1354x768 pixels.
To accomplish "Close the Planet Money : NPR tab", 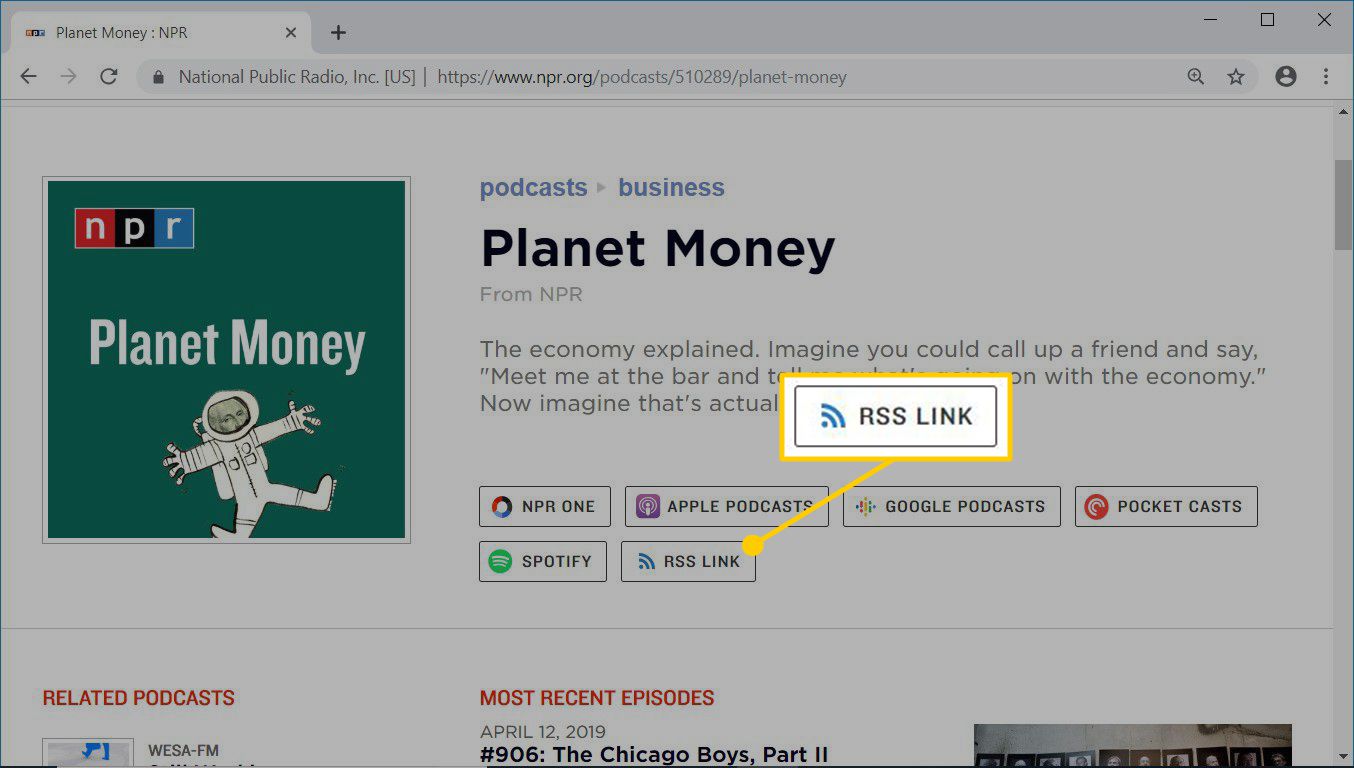I will pos(291,33).
